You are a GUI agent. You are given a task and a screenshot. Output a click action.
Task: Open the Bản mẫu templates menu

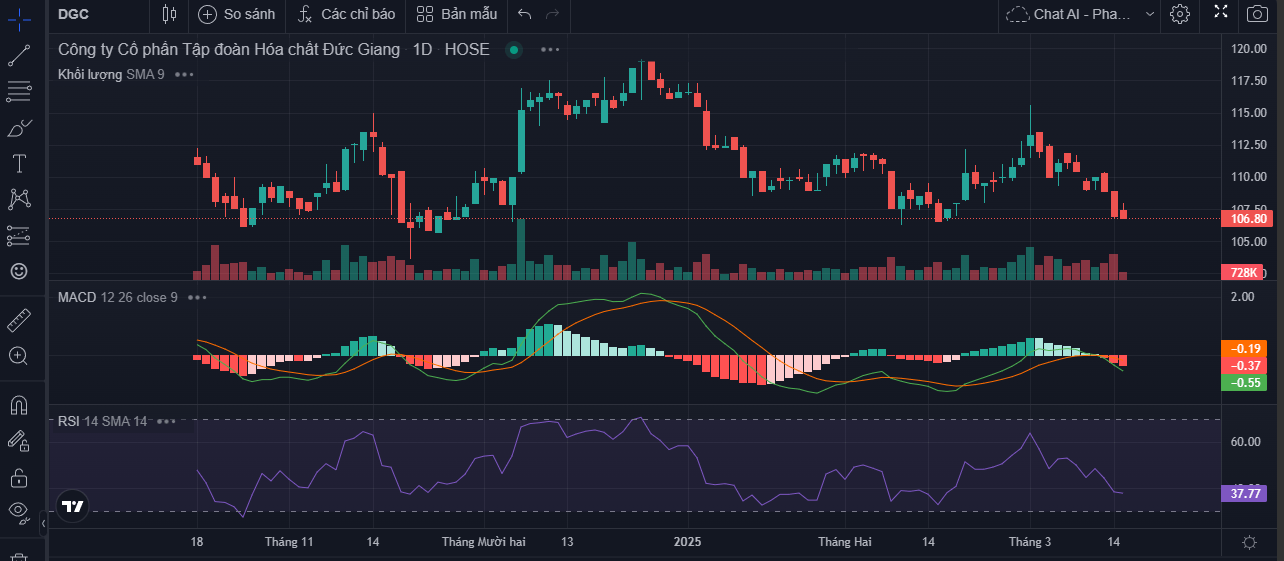click(x=457, y=14)
